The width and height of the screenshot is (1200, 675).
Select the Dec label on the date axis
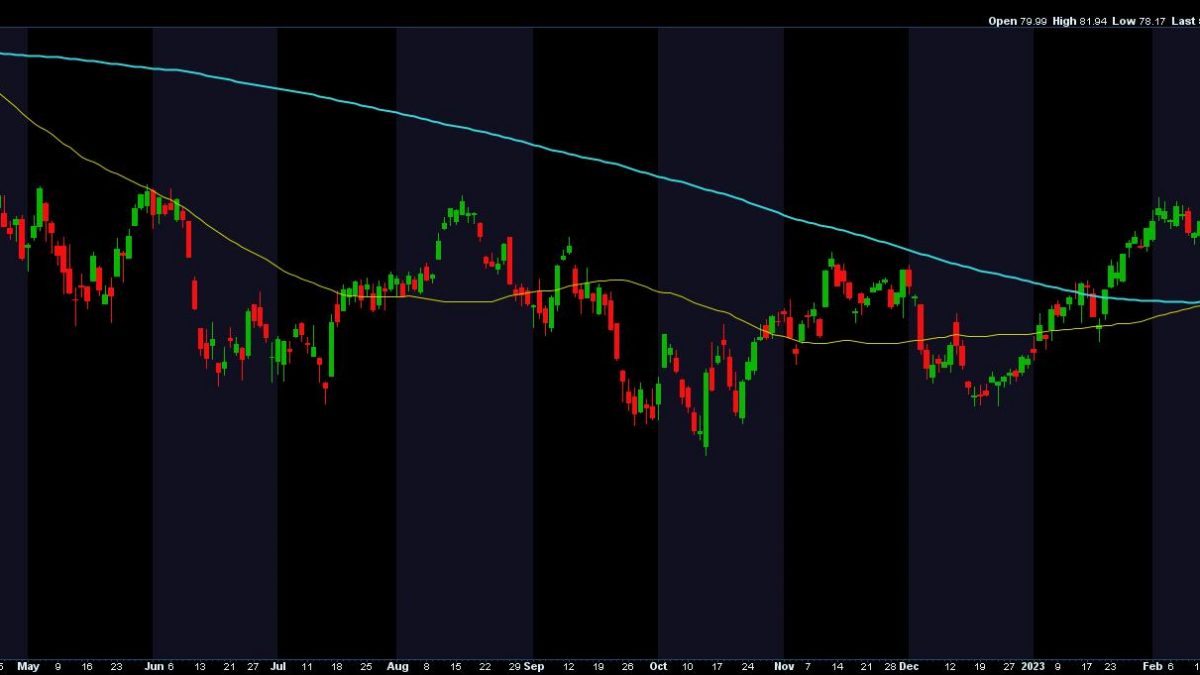coord(908,665)
